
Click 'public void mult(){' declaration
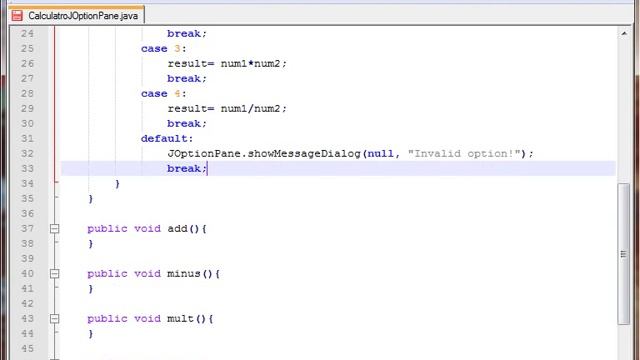151,319
